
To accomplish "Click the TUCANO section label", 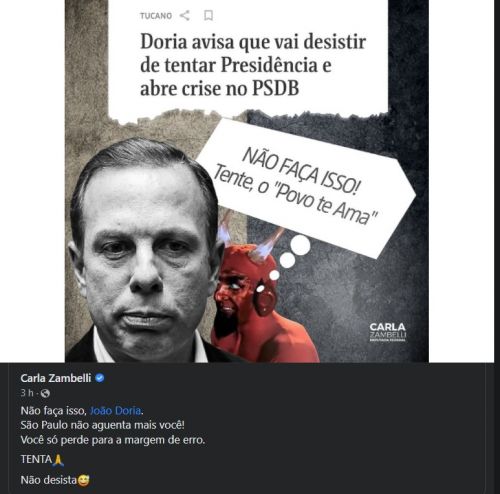I will pos(156,16).
